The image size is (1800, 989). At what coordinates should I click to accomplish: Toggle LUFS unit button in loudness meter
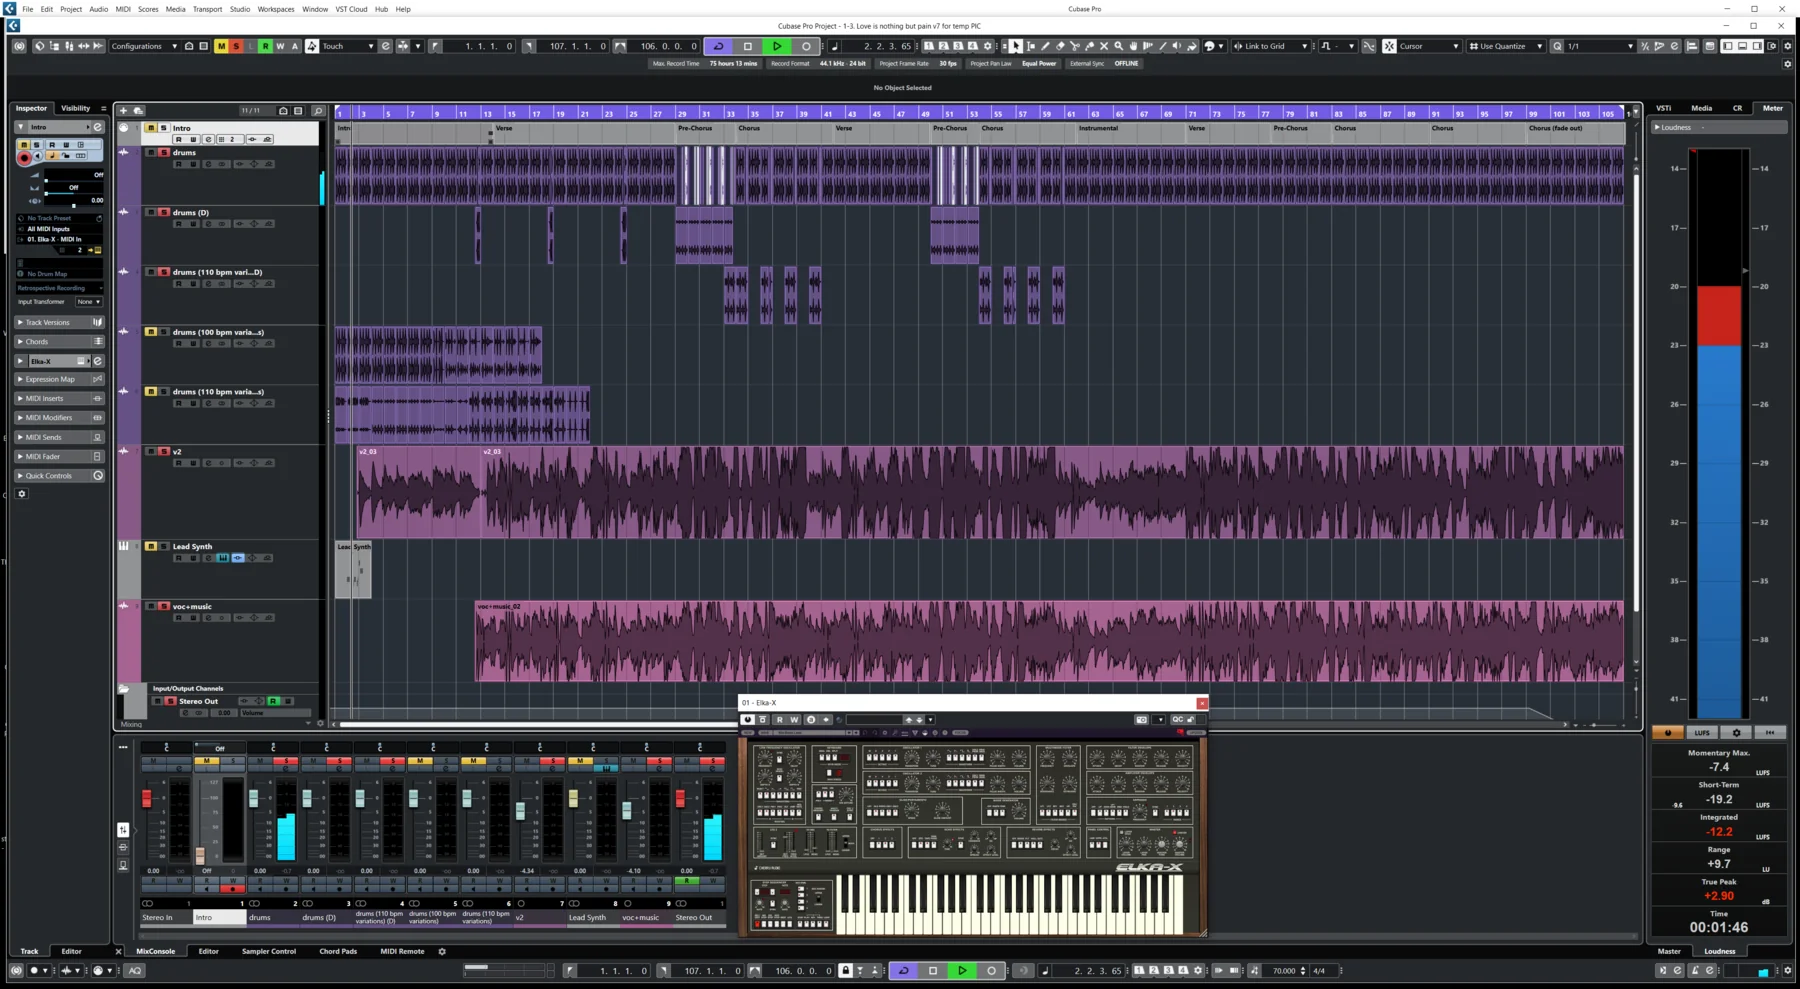[x=1702, y=732]
